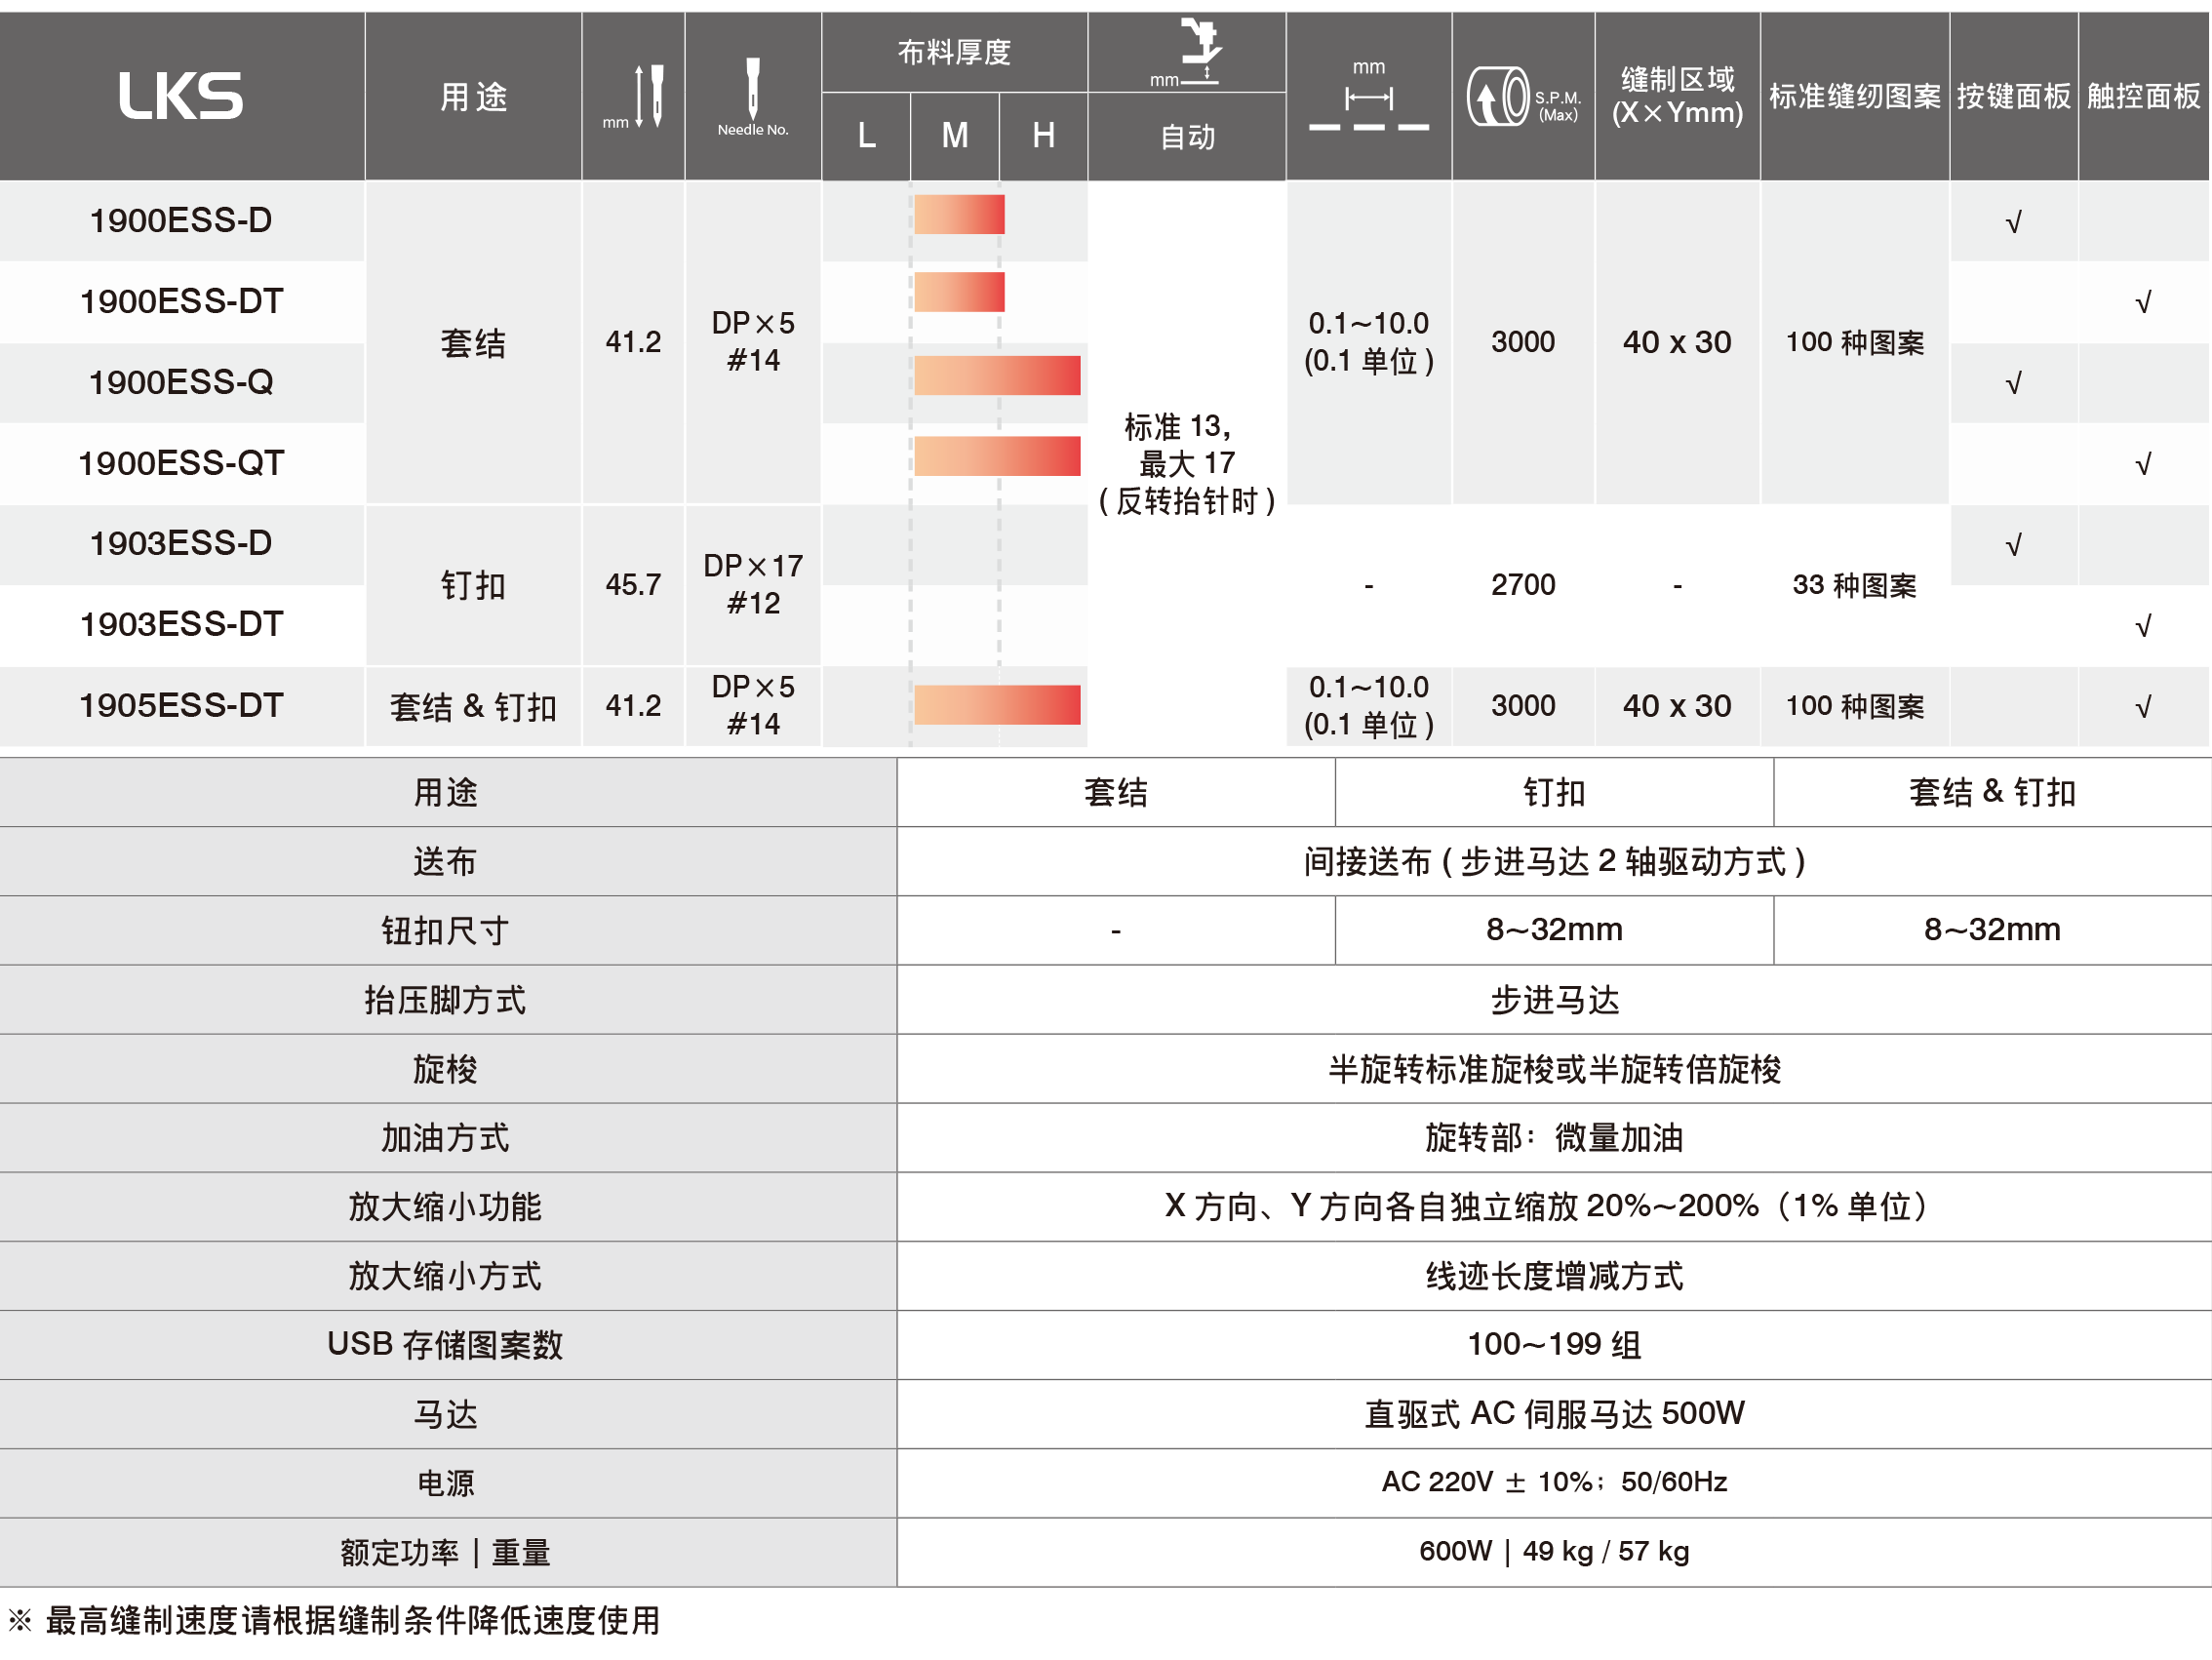
Task: Select model 1900ESS-D
Action: [181, 220]
